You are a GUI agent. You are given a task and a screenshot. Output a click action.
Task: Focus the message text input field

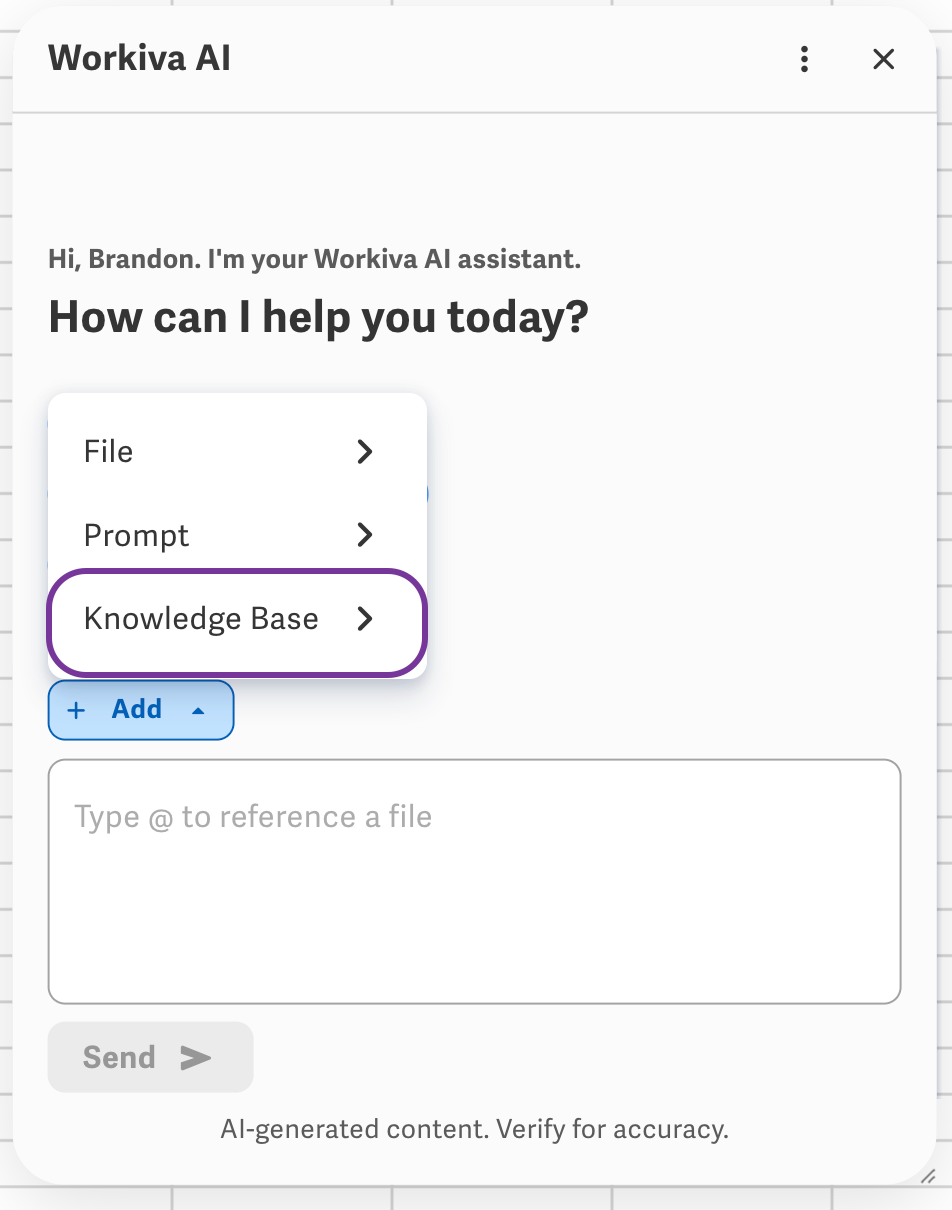pos(474,881)
